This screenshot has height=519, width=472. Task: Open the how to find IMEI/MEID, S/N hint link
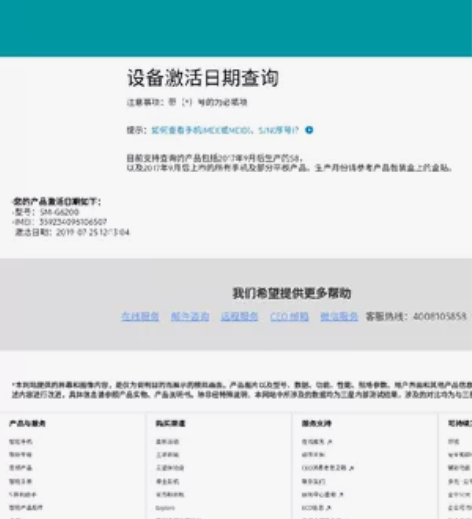[x=225, y=130]
